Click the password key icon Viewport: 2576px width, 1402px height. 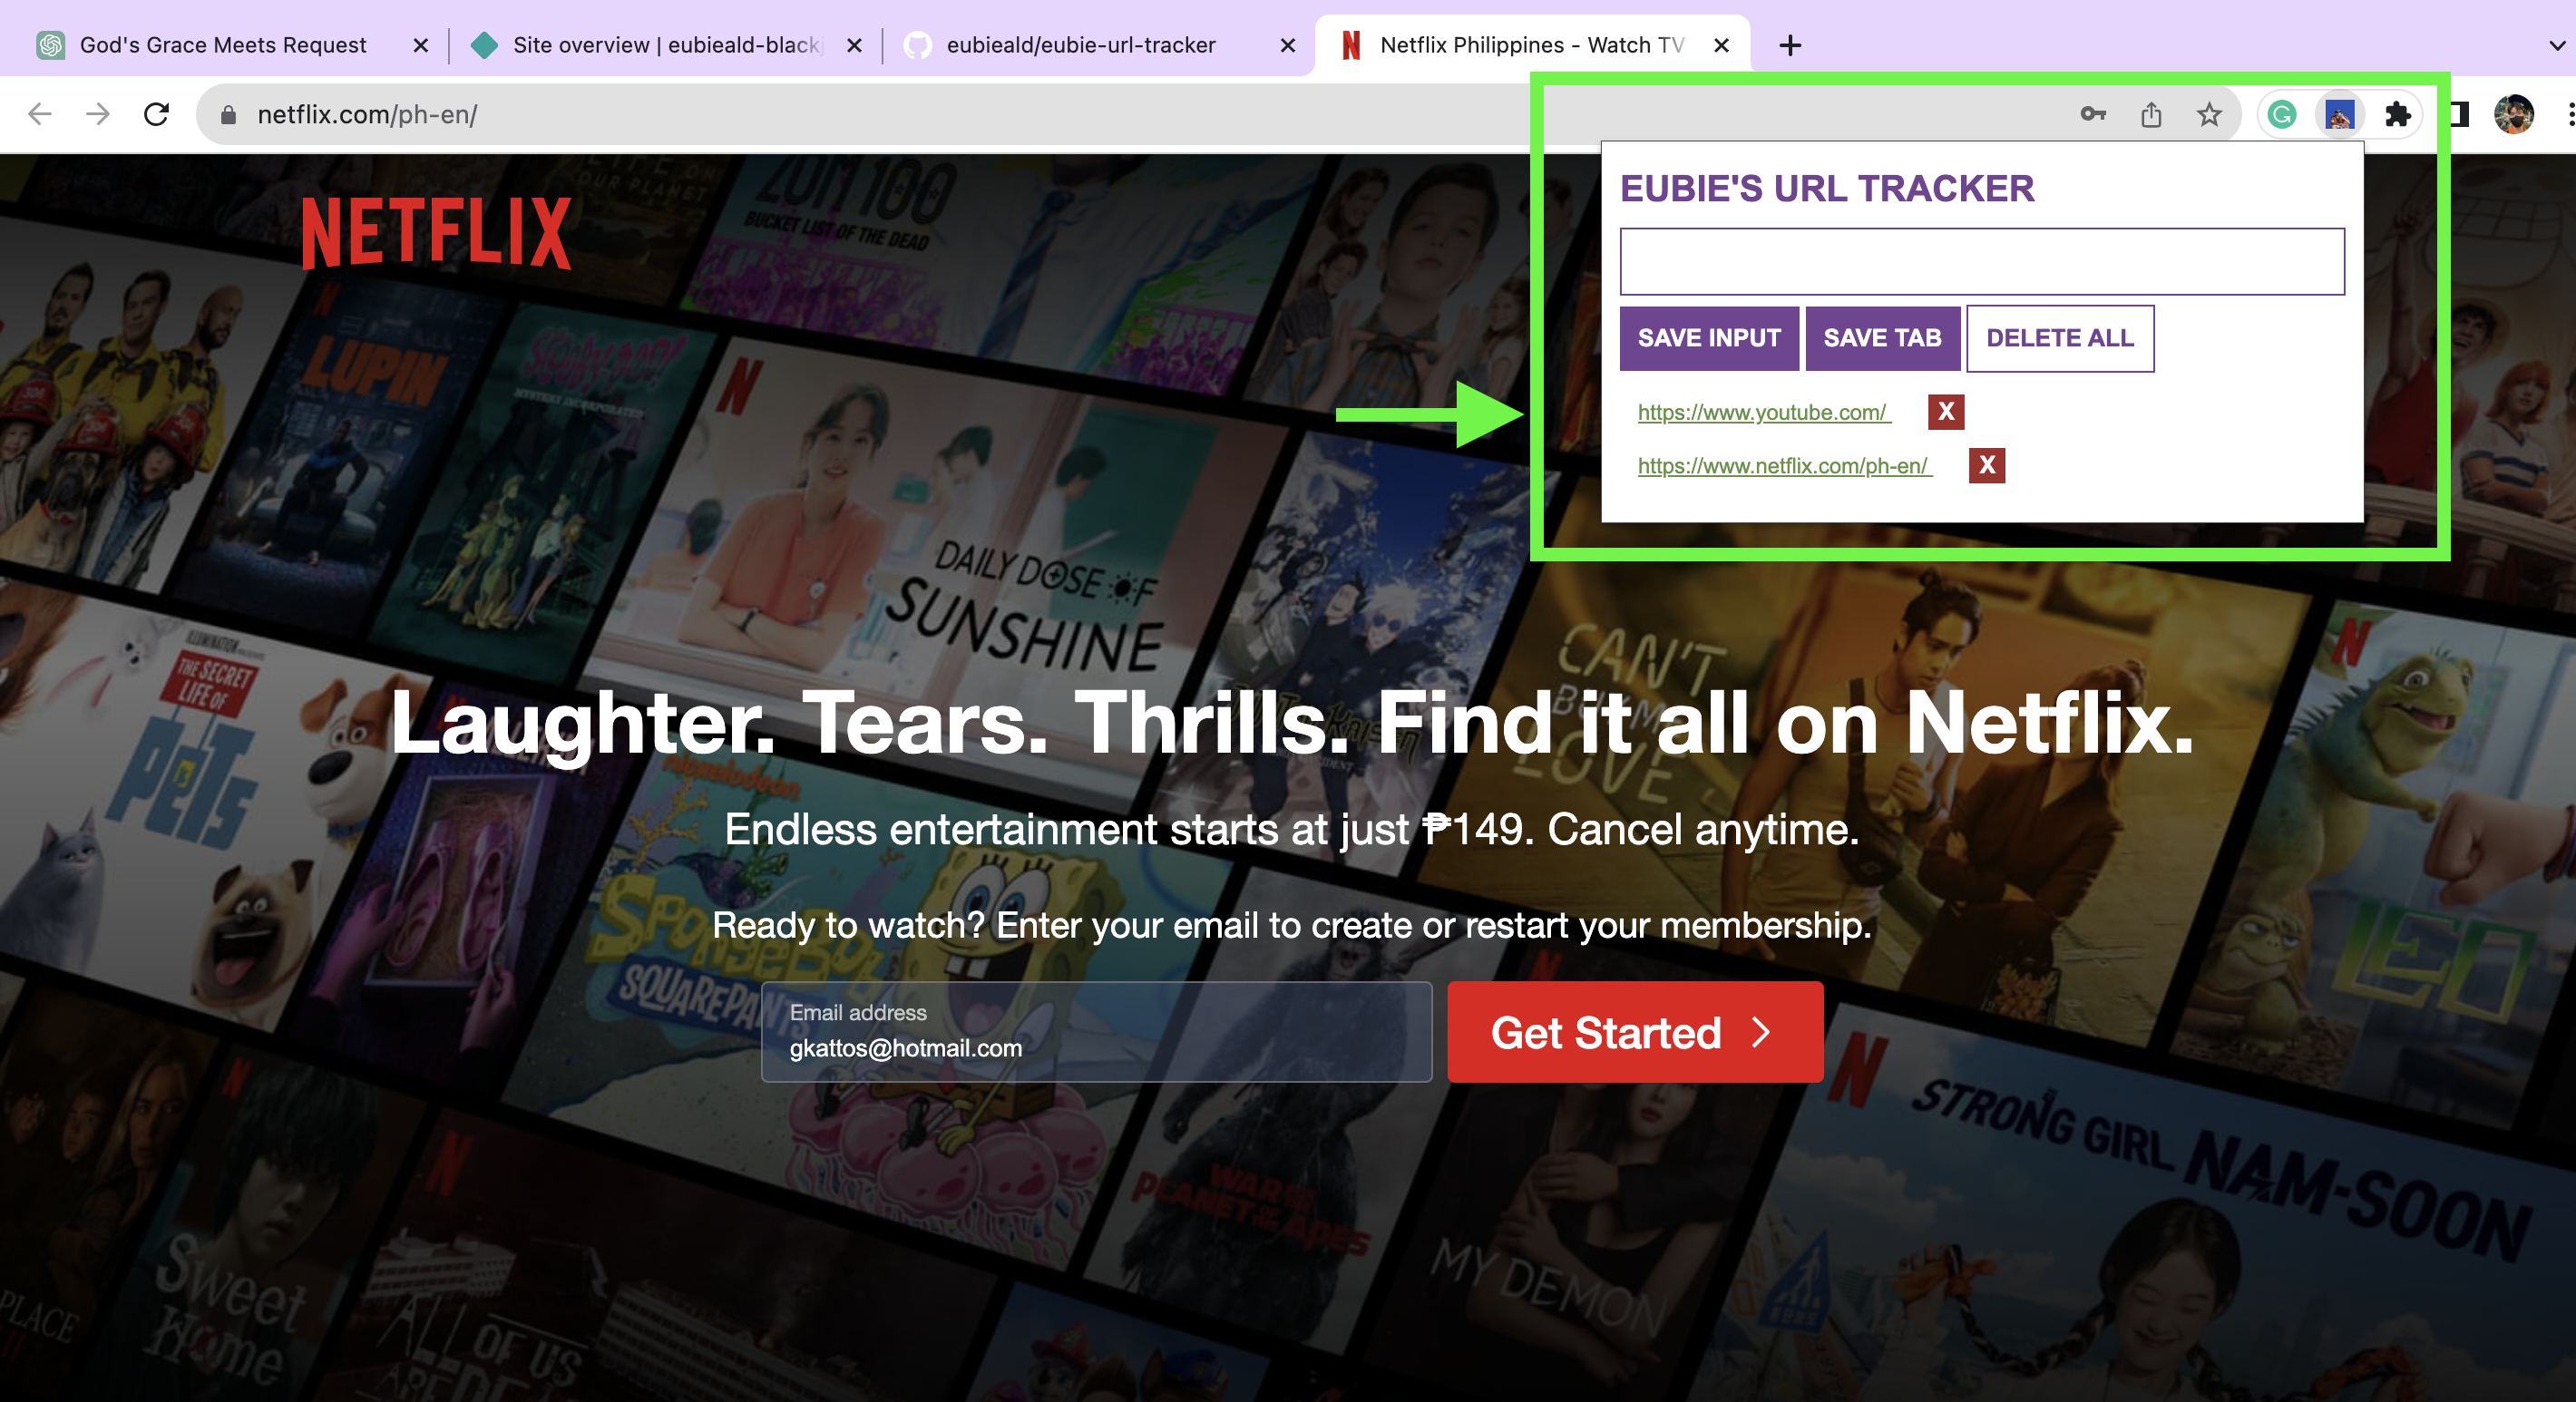(x=2092, y=114)
